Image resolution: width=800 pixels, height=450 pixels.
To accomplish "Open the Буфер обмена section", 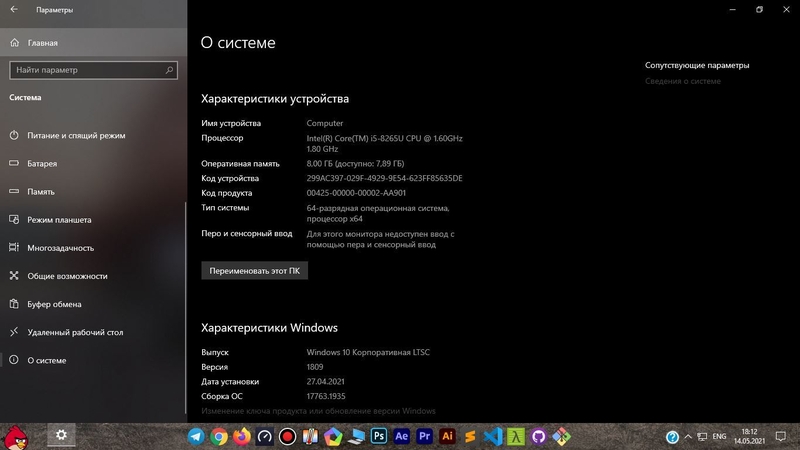I will pos(93,304).
